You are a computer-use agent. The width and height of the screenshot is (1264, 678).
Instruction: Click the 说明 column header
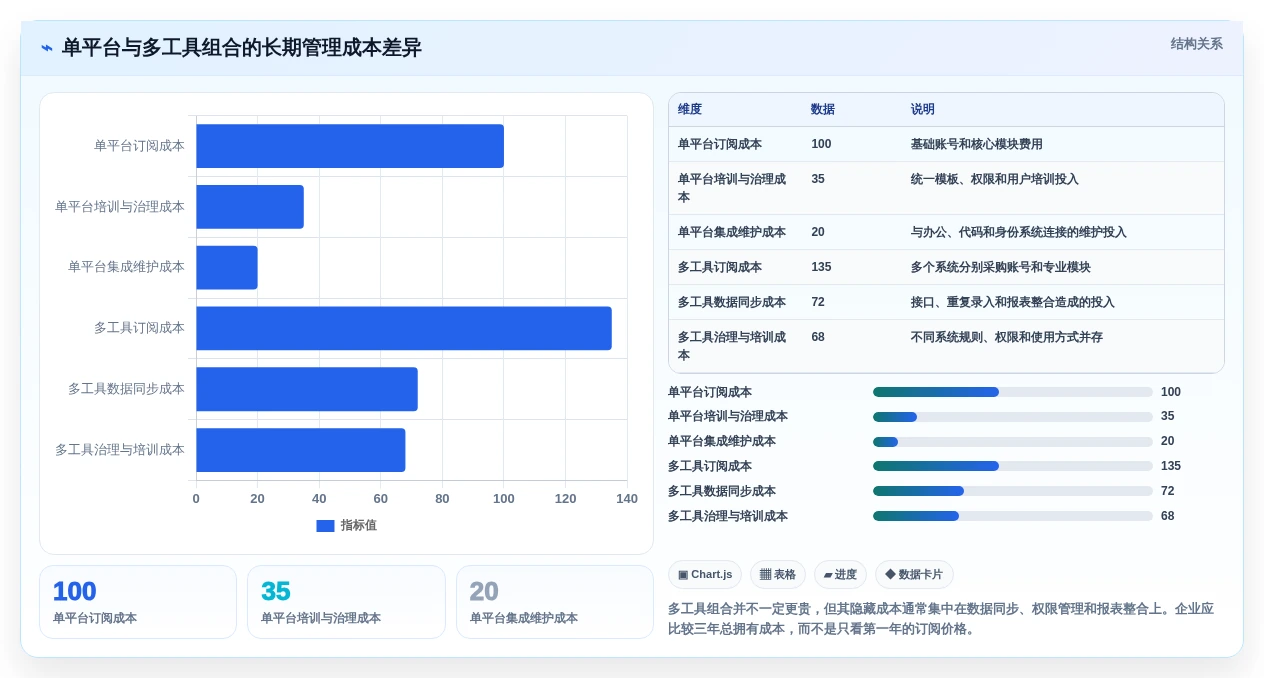923,109
